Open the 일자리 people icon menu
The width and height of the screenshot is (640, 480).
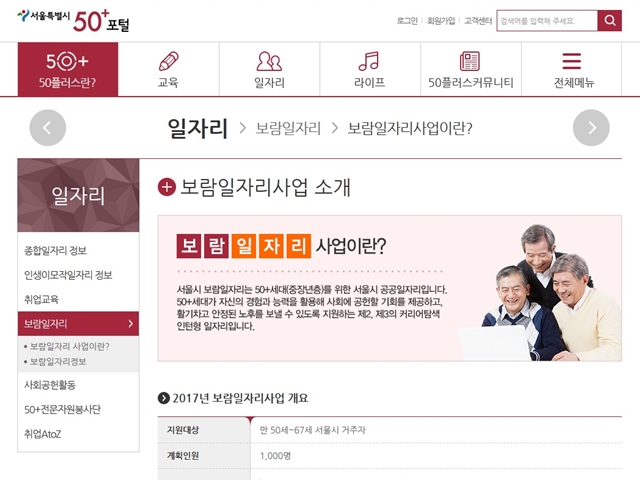(x=269, y=68)
